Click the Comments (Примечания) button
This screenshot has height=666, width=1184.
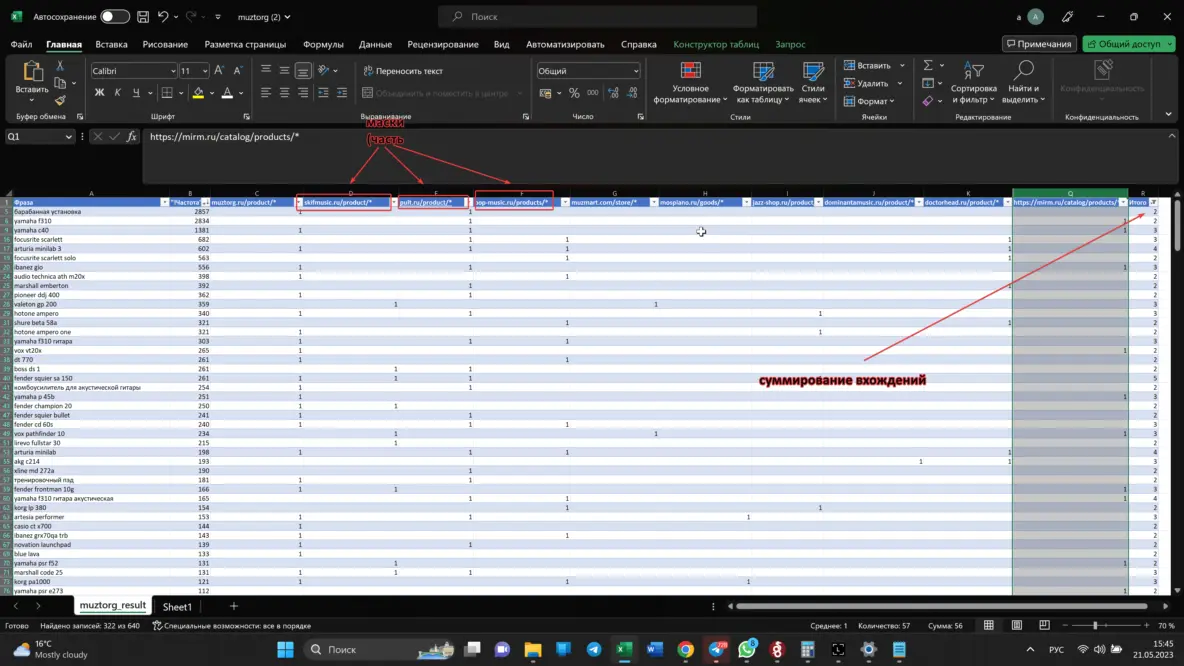(1038, 44)
